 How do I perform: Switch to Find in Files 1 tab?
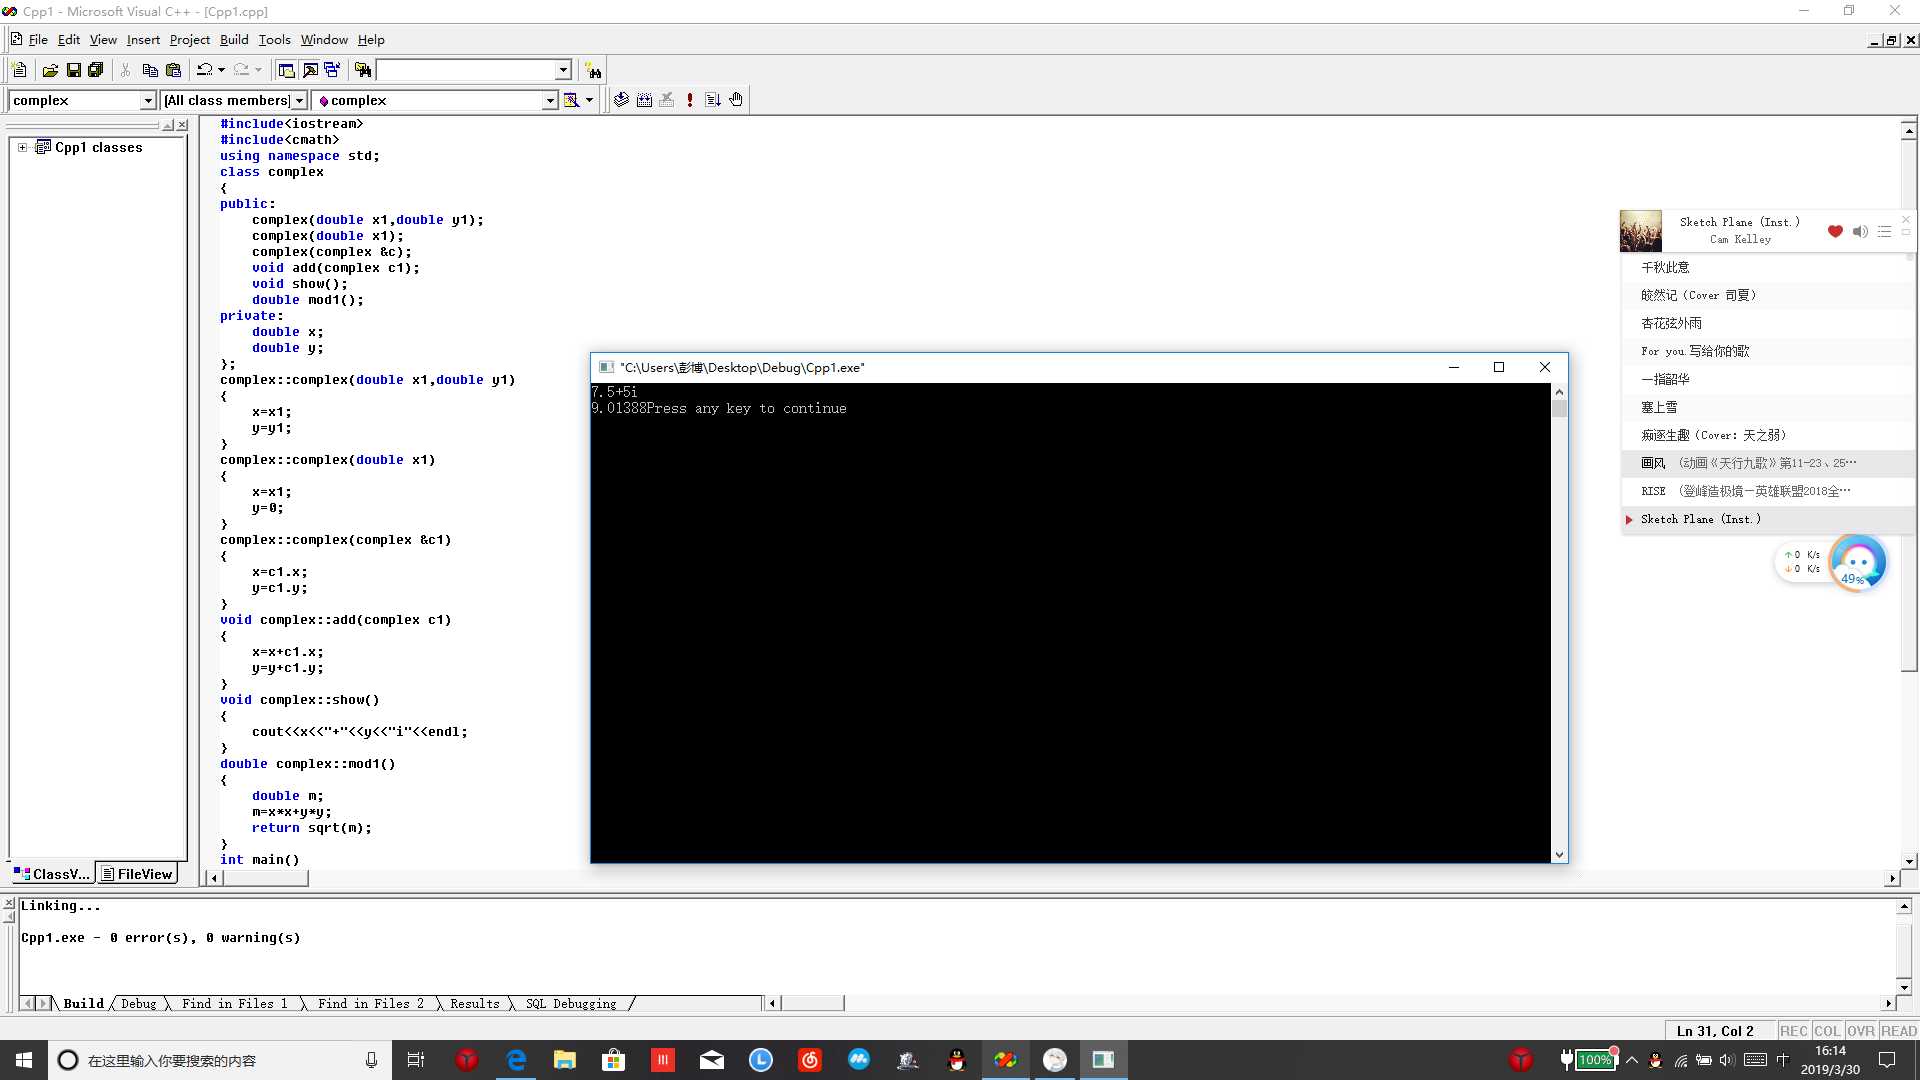click(235, 1003)
